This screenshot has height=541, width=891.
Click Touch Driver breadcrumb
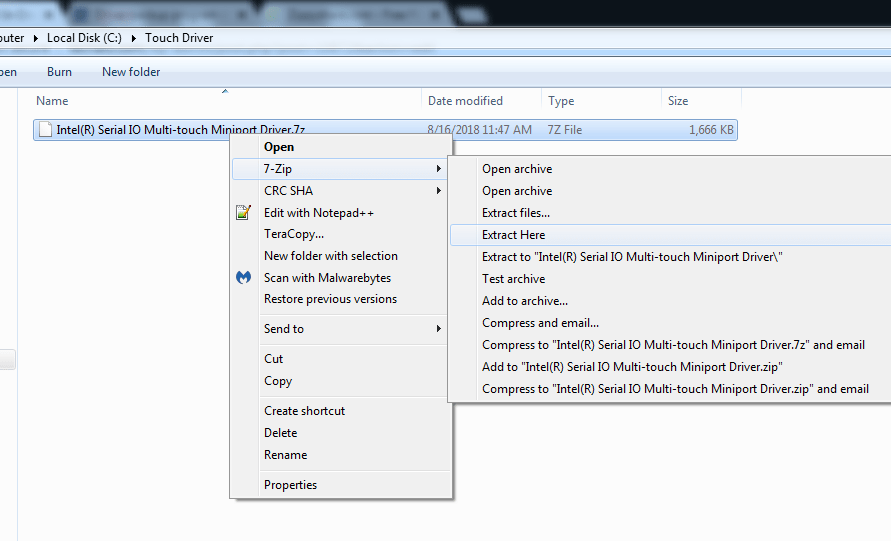pyautogui.click(x=179, y=38)
